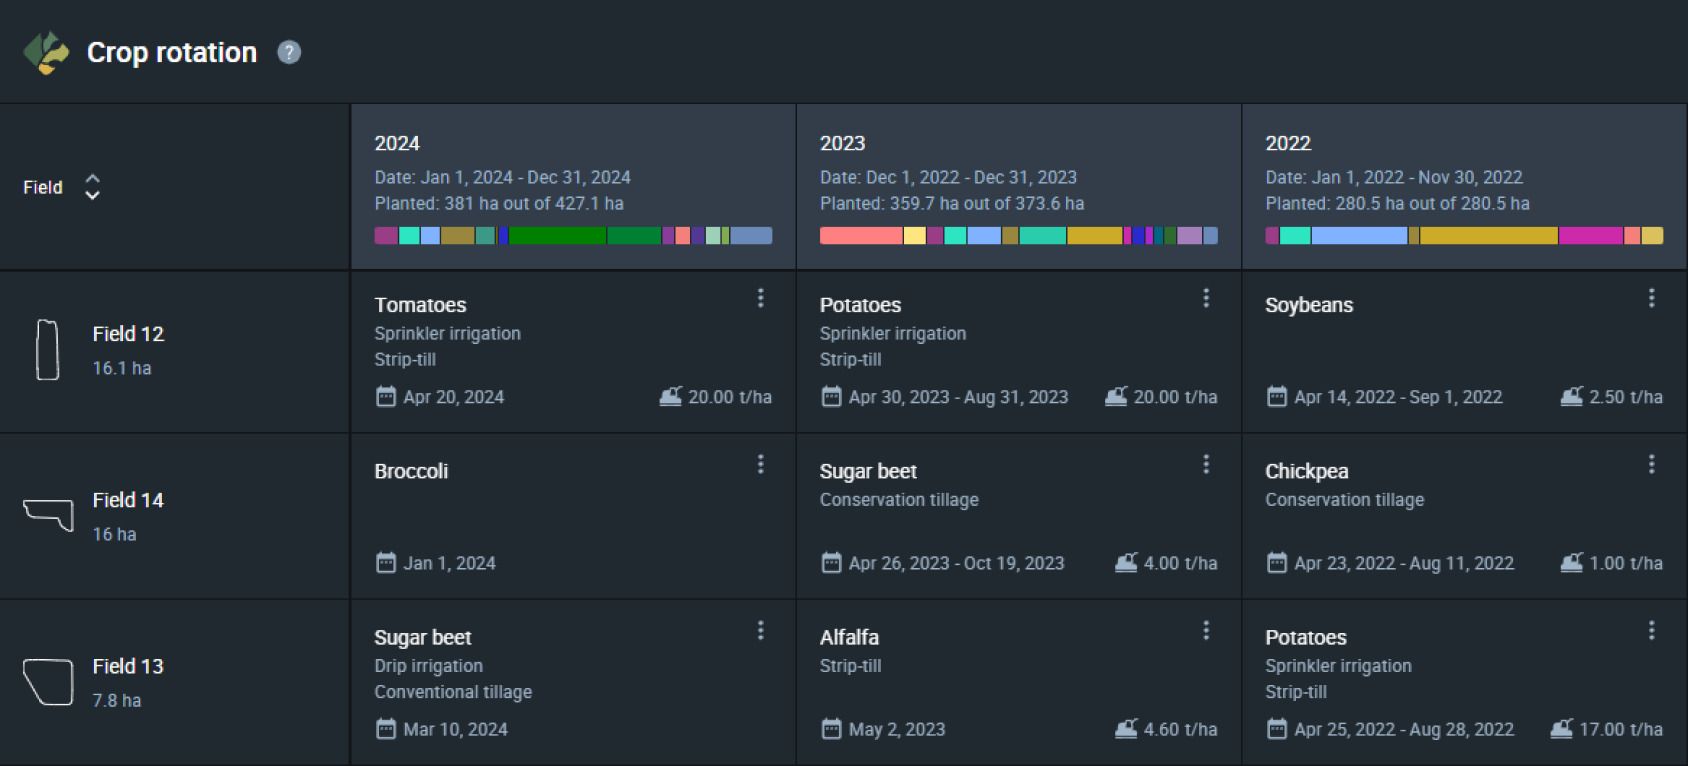Open options menu for Soybeans 2022 entry

1651,298
